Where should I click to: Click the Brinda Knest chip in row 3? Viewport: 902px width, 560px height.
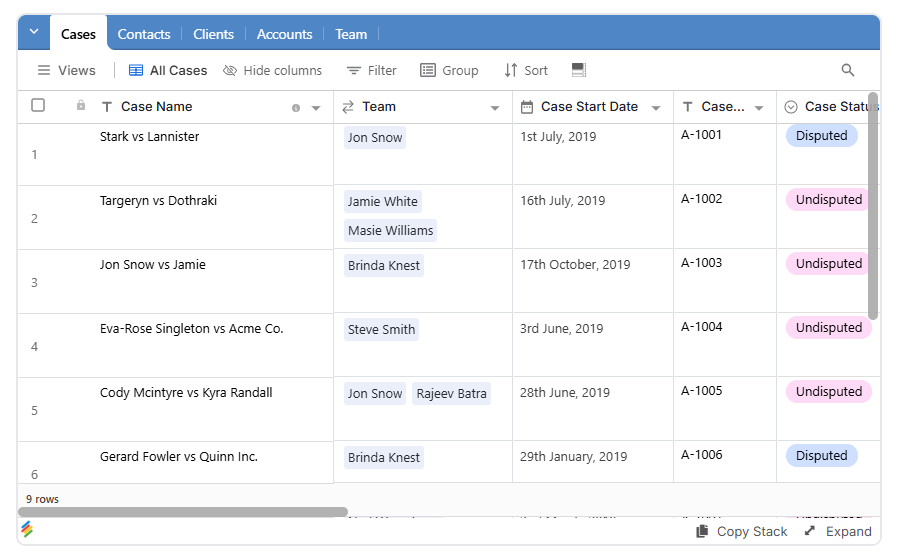pos(384,265)
